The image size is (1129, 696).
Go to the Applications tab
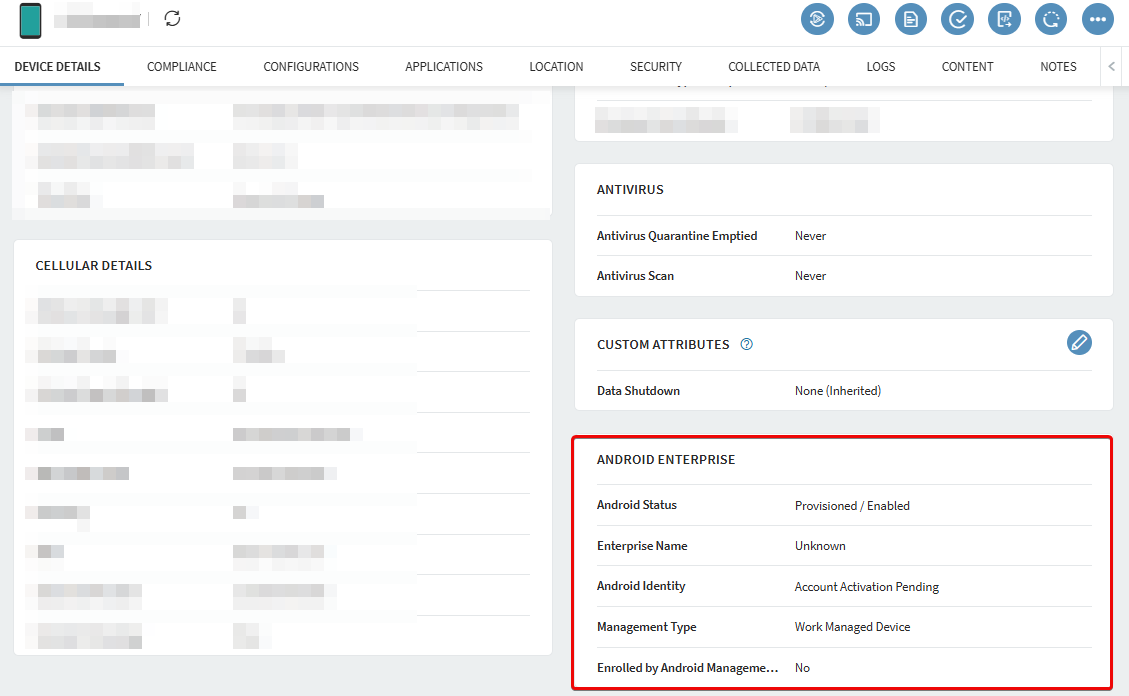coord(444,67)
